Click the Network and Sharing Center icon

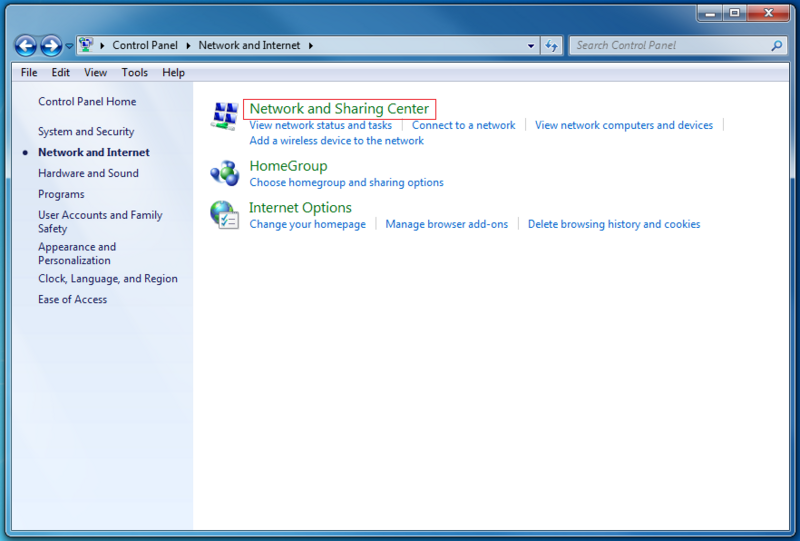pyautogui.click(x=224, y=116)
